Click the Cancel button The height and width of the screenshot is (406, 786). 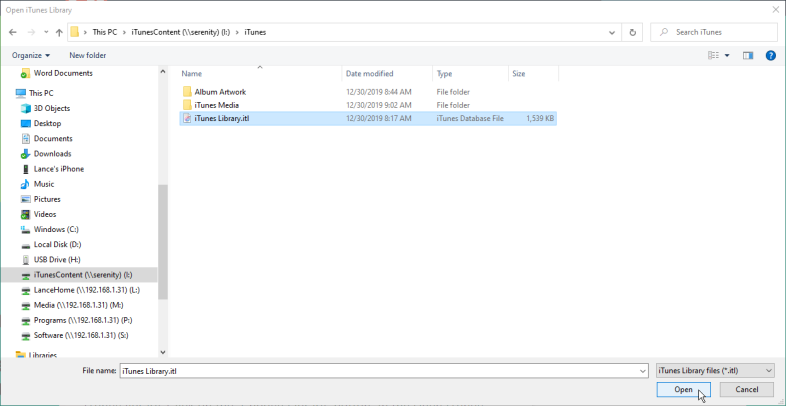747,389
